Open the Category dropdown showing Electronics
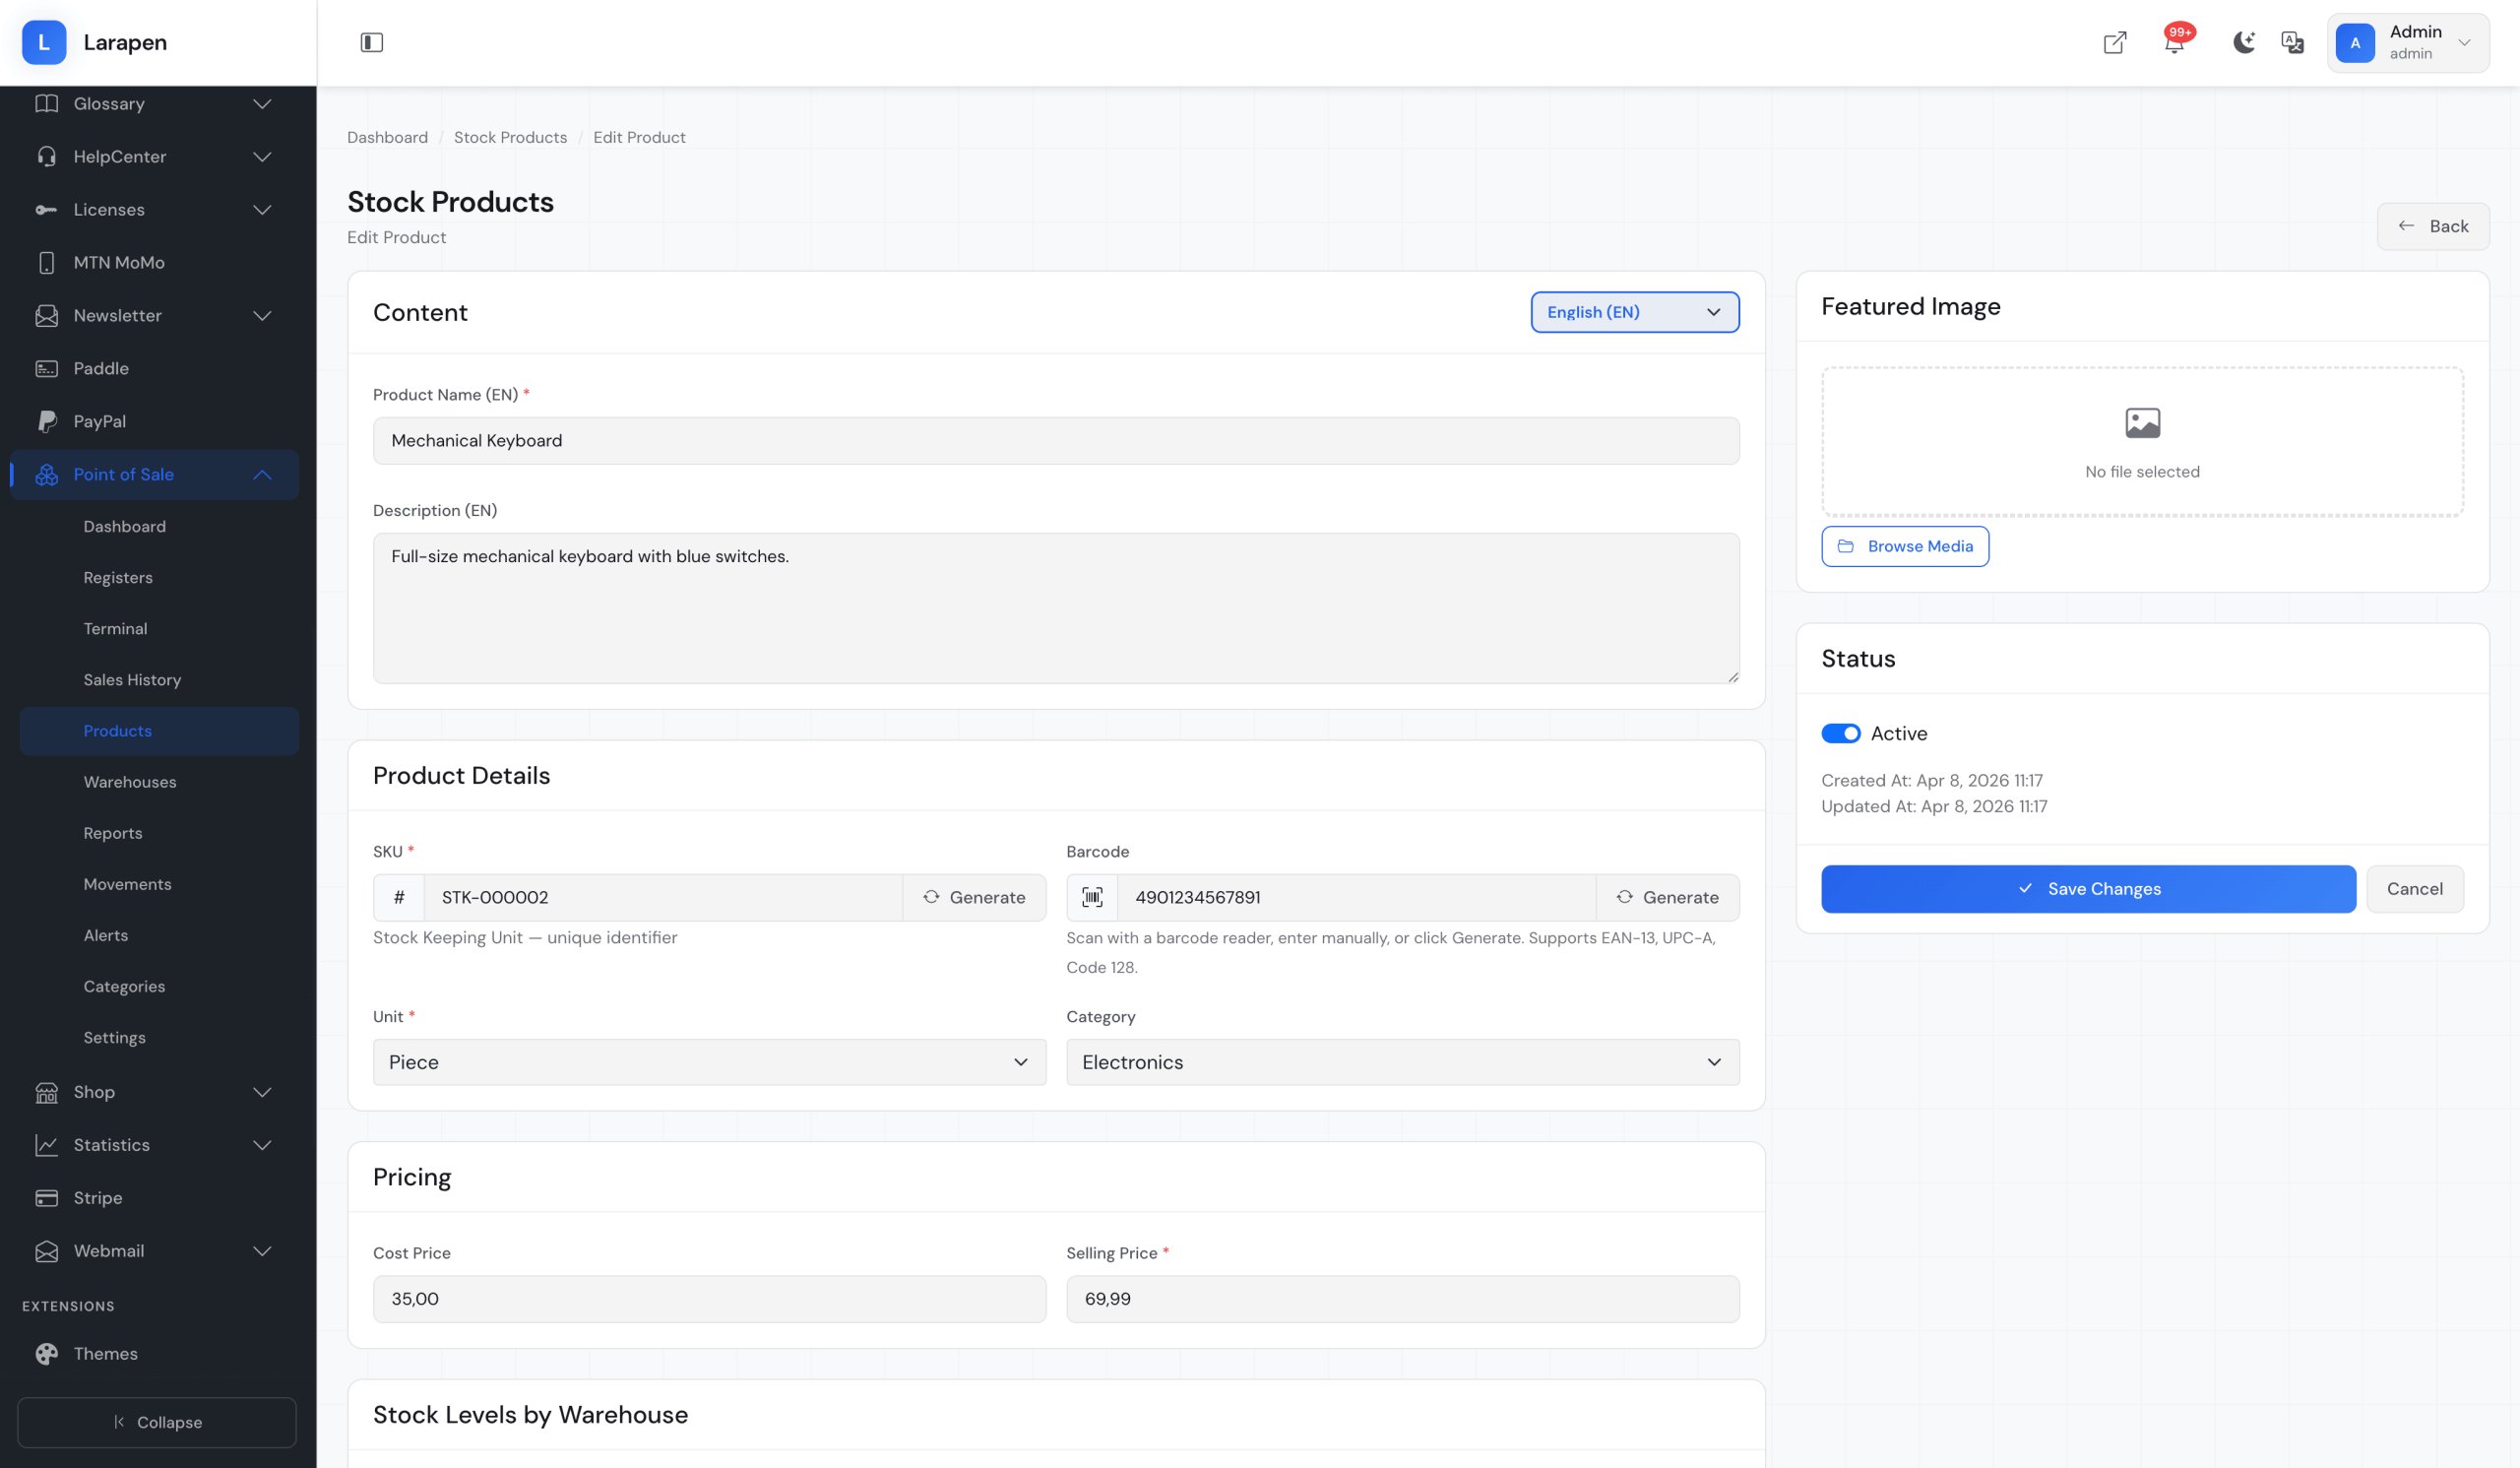The image size is (2520, 1468). [x=1402, y=1062]
